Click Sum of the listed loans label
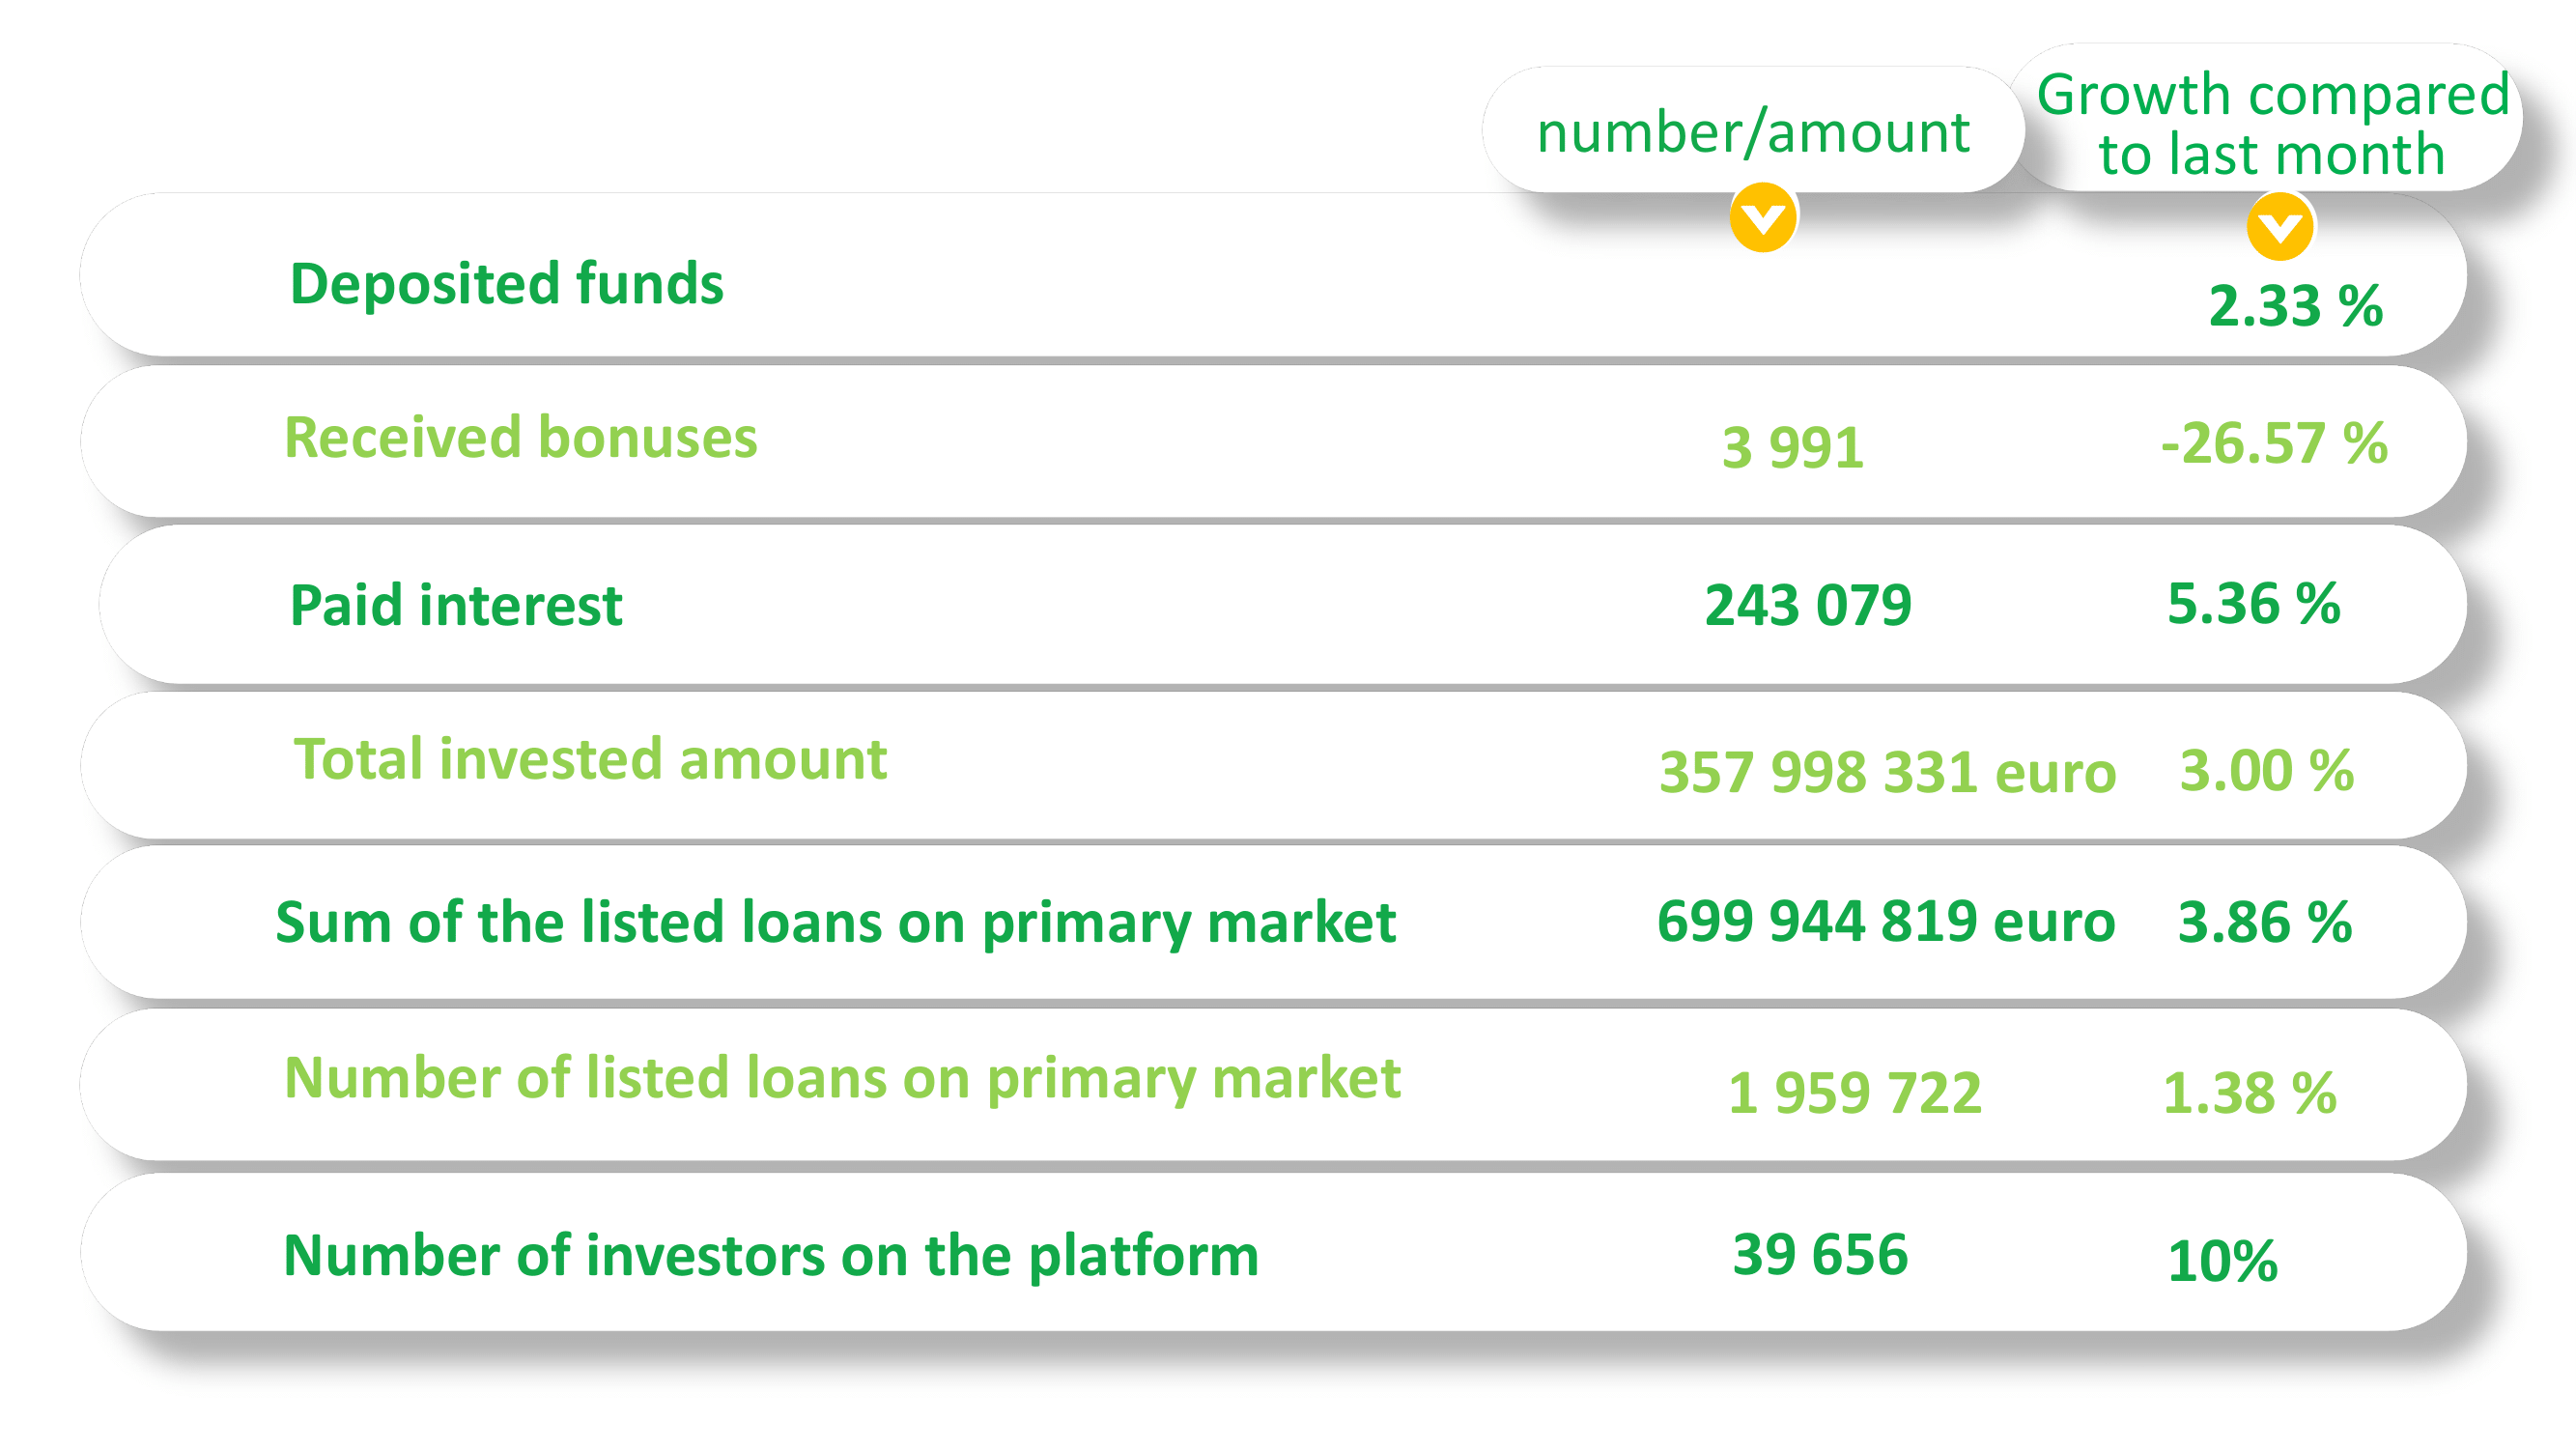This screenshot has height=1449, width=2576. pyautogui.click(x=835, y=922)
